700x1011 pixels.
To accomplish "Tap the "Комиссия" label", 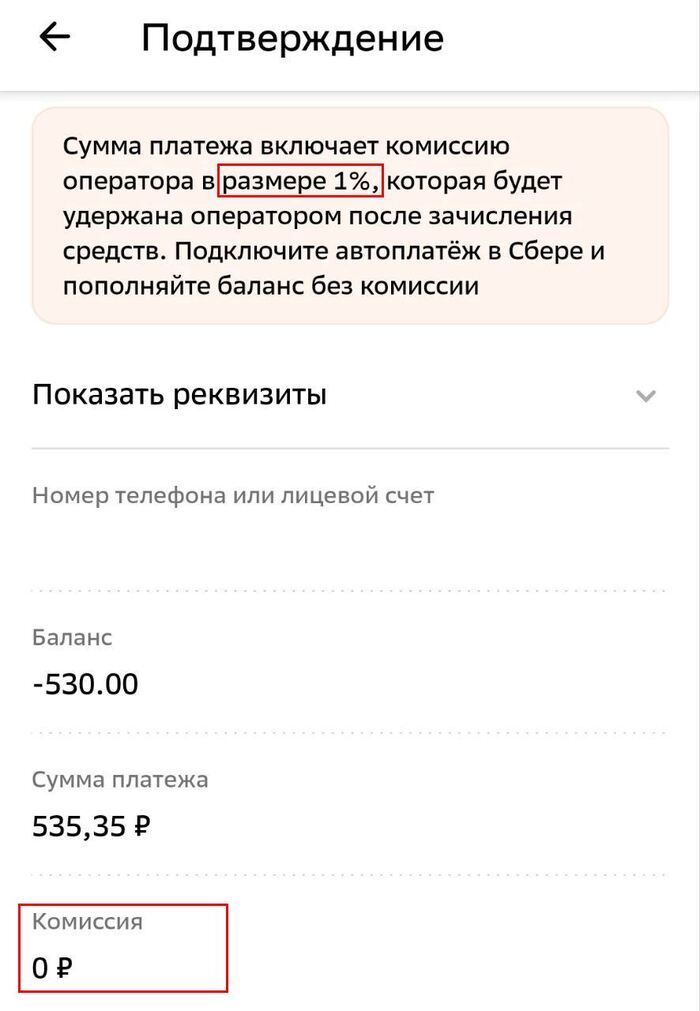I will click(87, 921).
